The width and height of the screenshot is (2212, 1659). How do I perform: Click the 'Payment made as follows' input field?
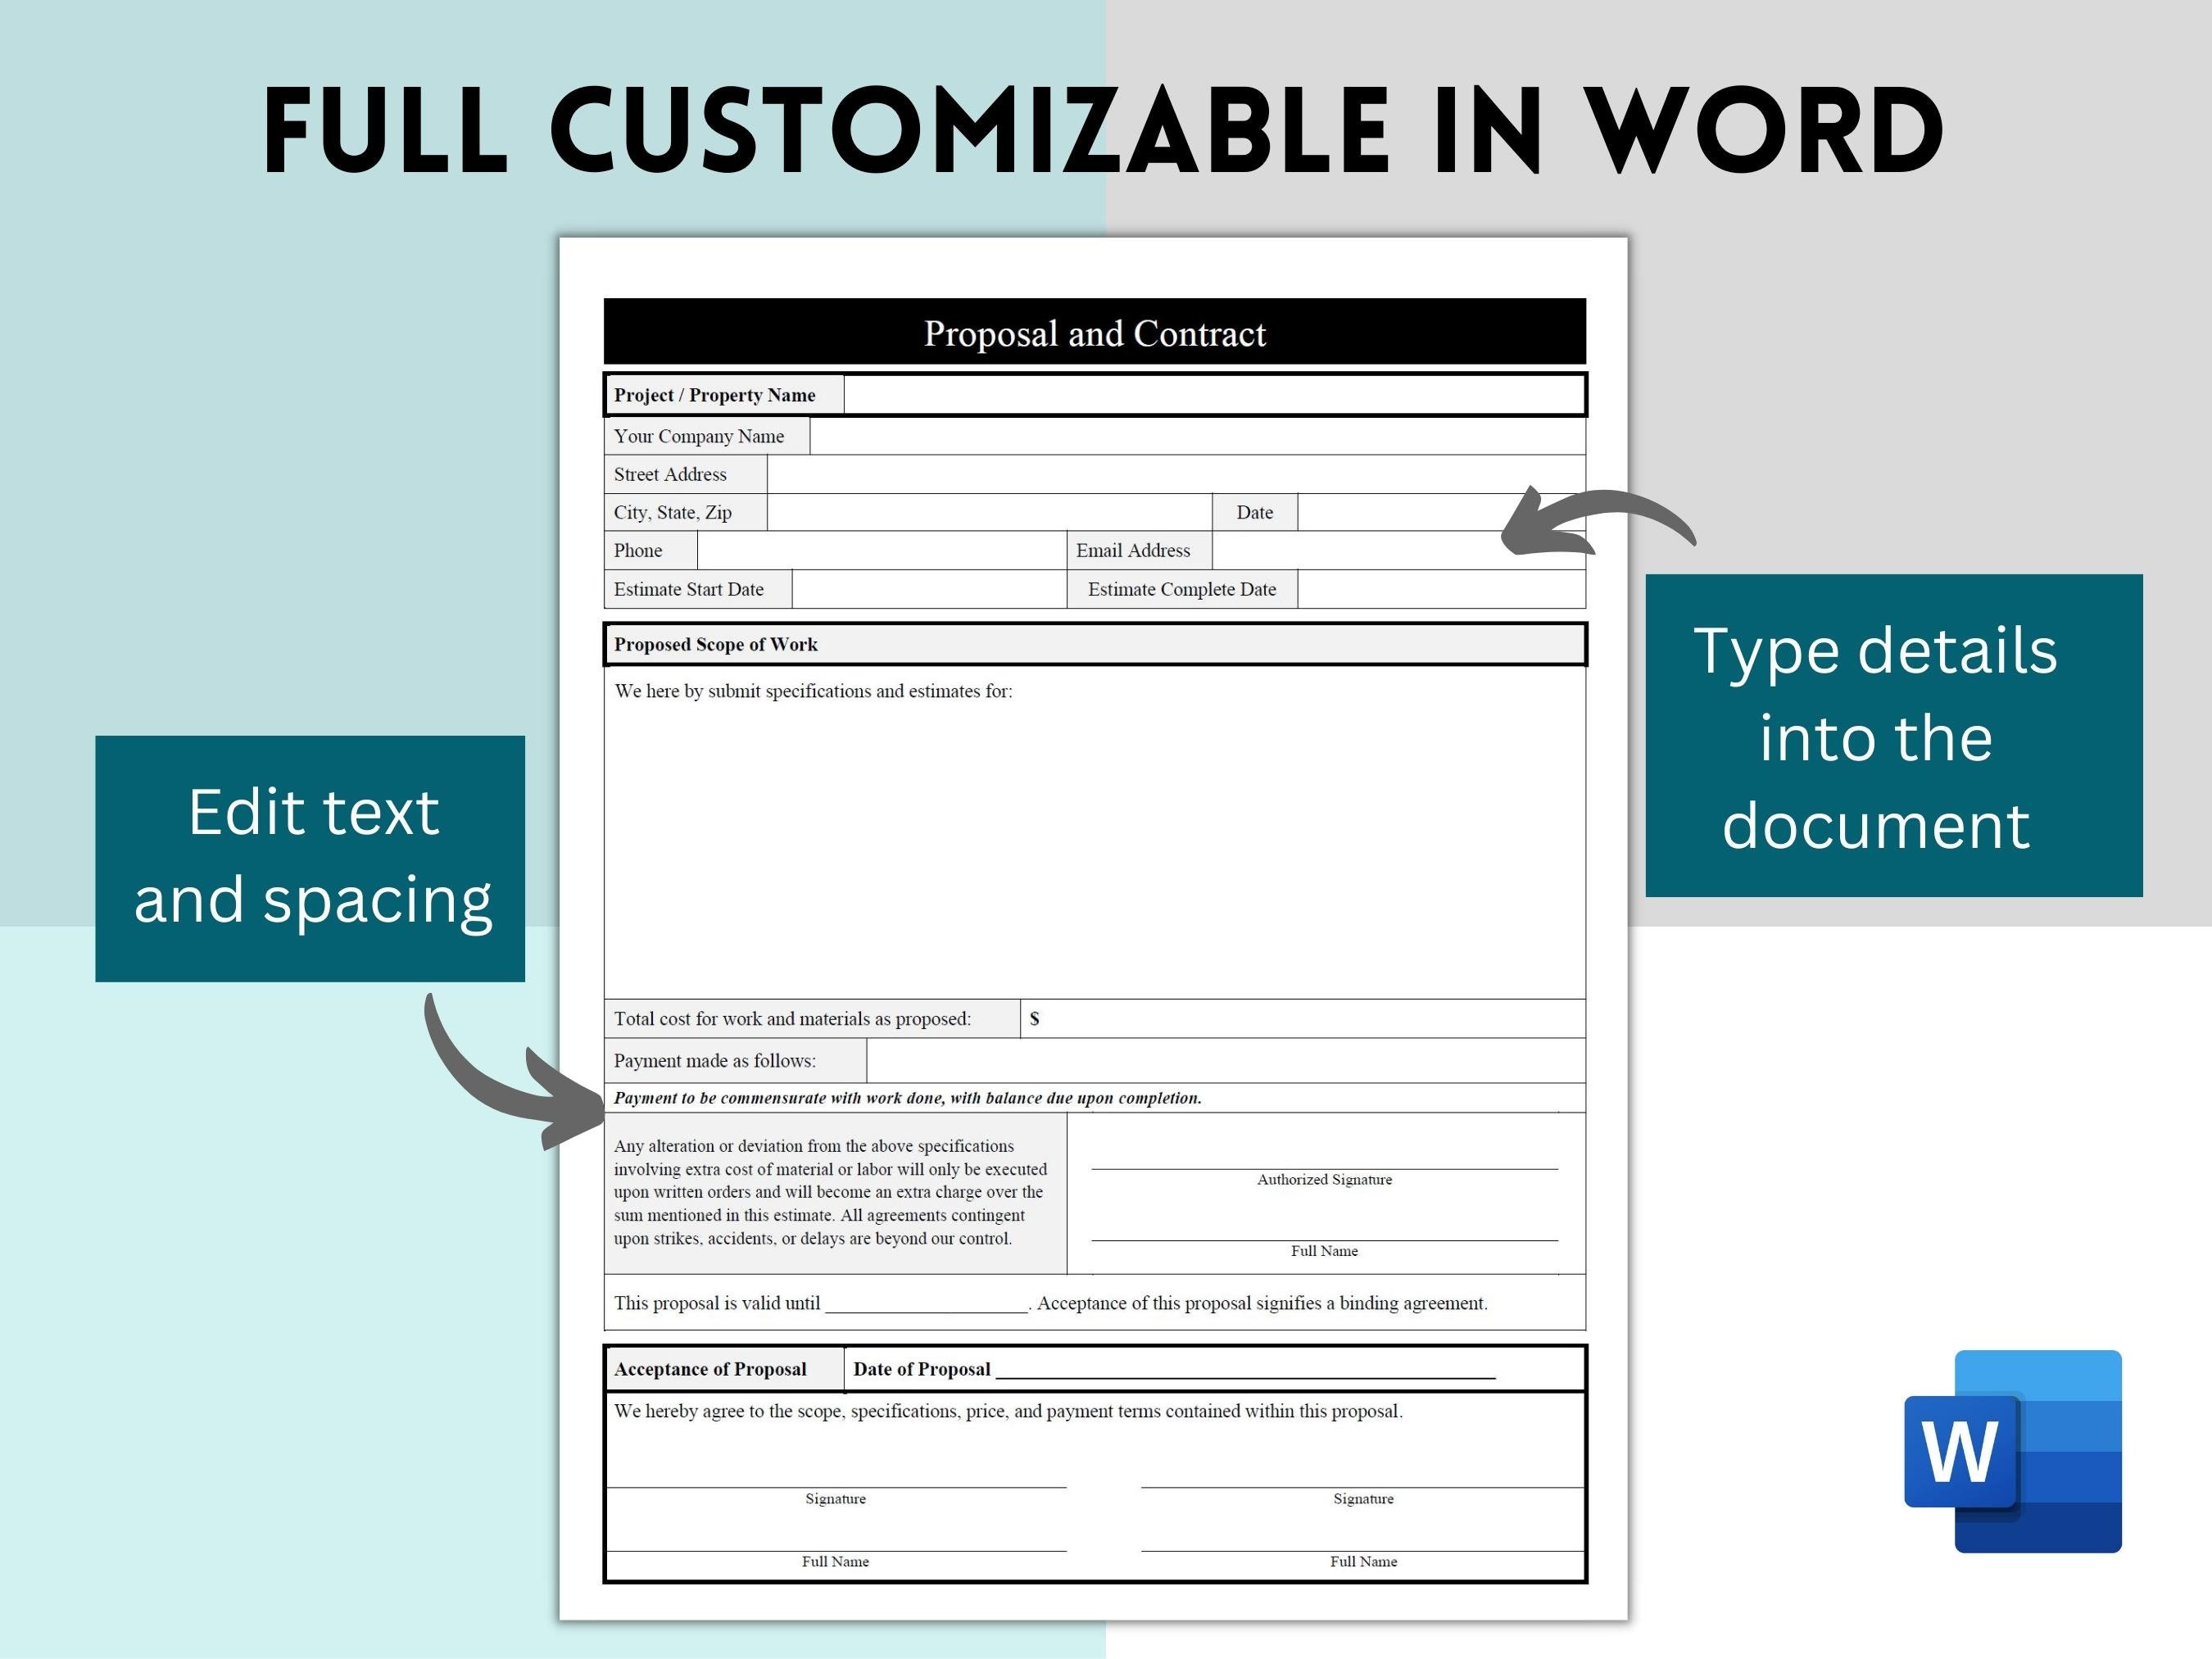tap(1226, 1060)
